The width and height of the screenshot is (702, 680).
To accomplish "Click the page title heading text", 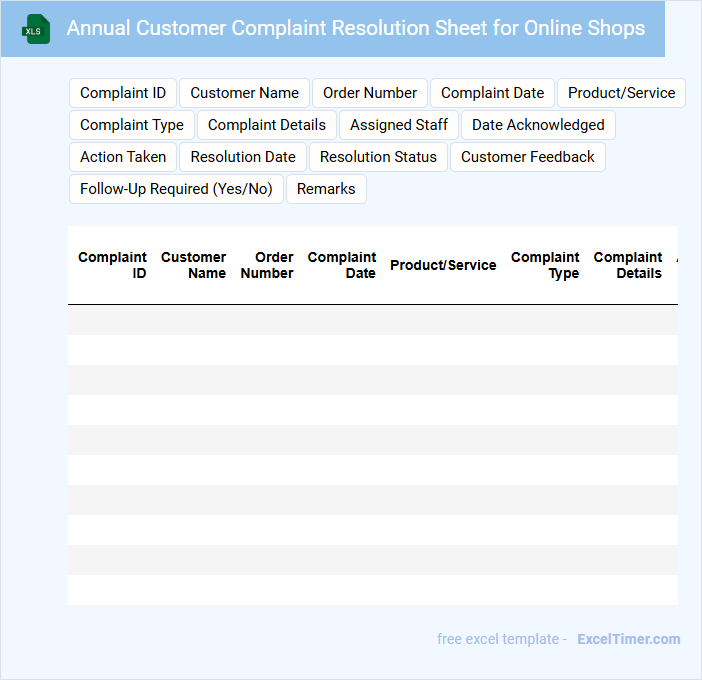I will click(355, 28).
